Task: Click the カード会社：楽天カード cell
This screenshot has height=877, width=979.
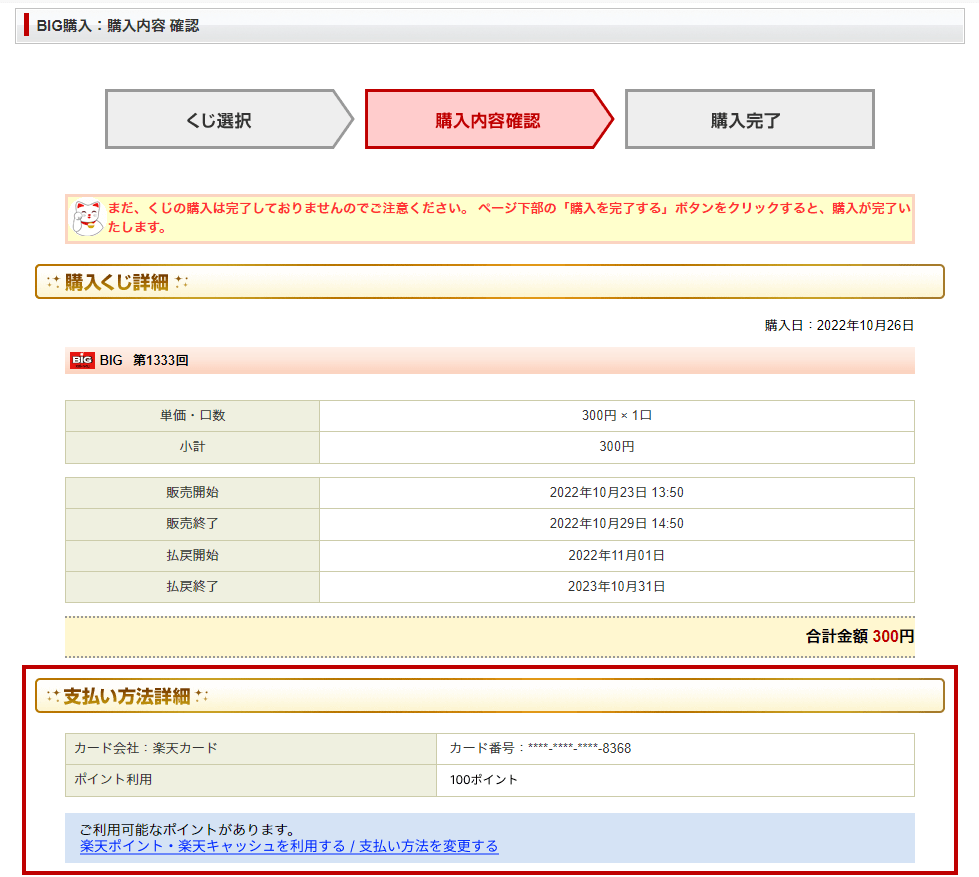Action: click(x=146, y=748)
